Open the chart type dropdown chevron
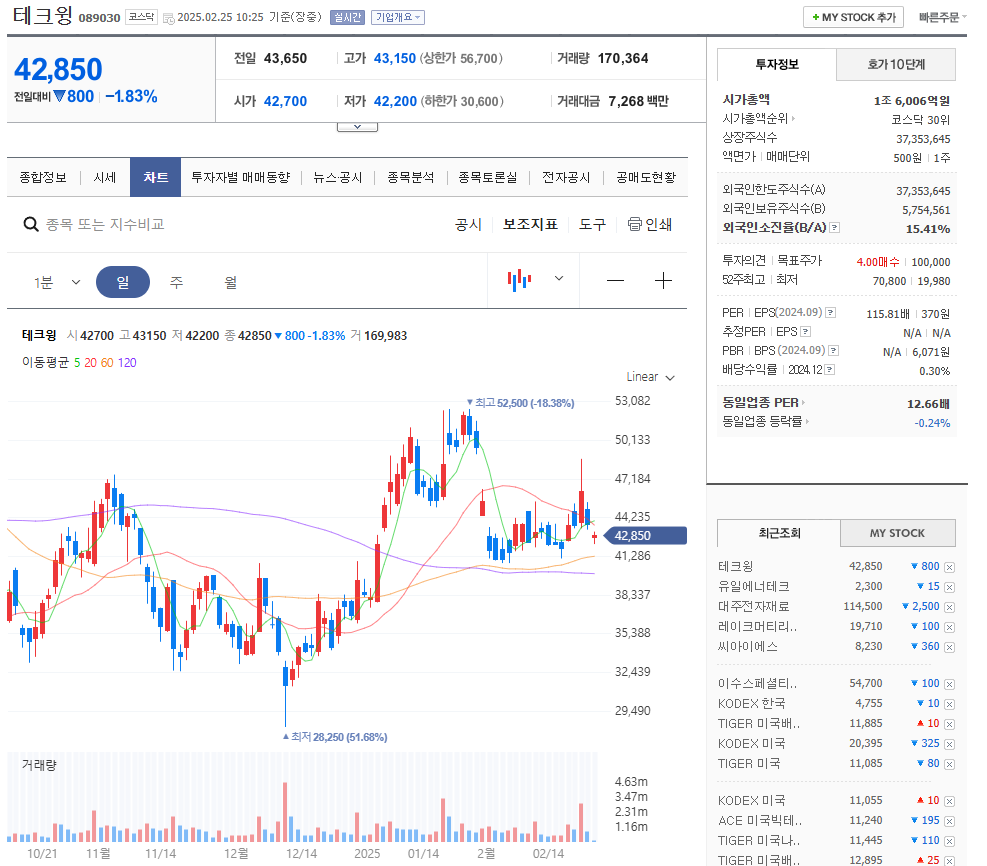987x866 pixels. (x=558, y=279)
